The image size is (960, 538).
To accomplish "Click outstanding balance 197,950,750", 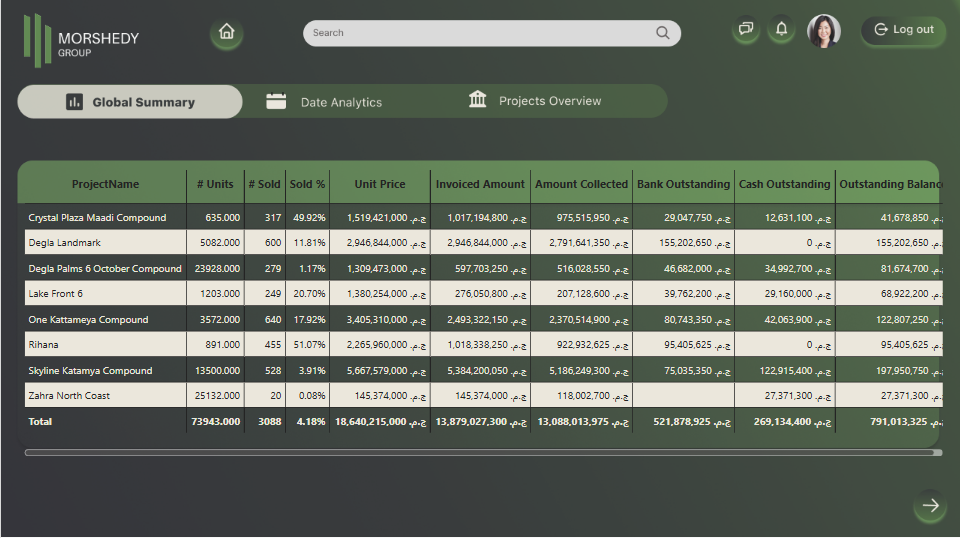I will coord(909,371).
